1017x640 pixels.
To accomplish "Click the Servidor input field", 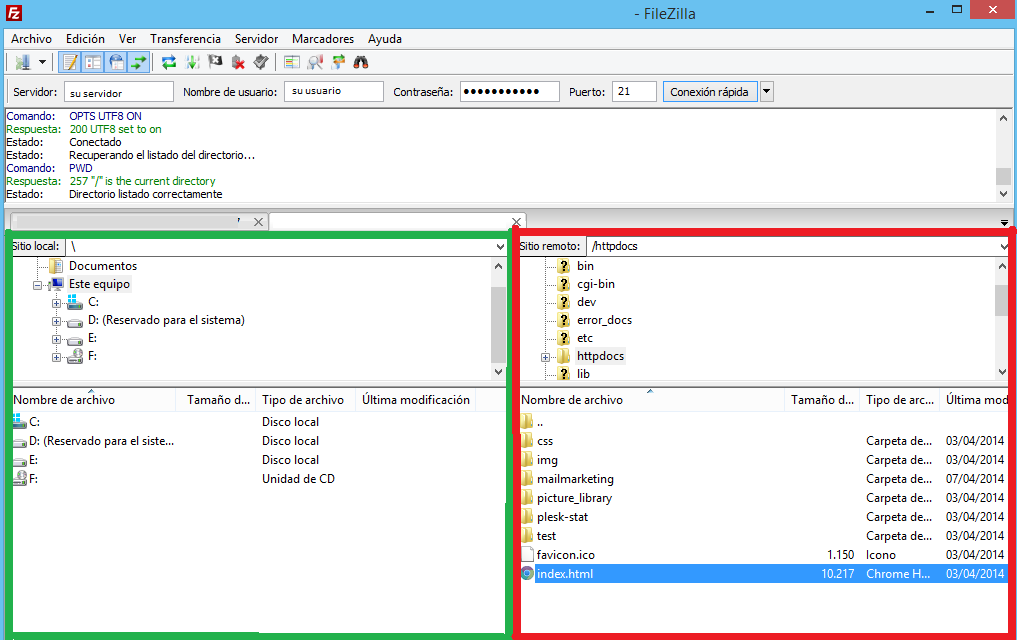I will [x=119, y=92].
